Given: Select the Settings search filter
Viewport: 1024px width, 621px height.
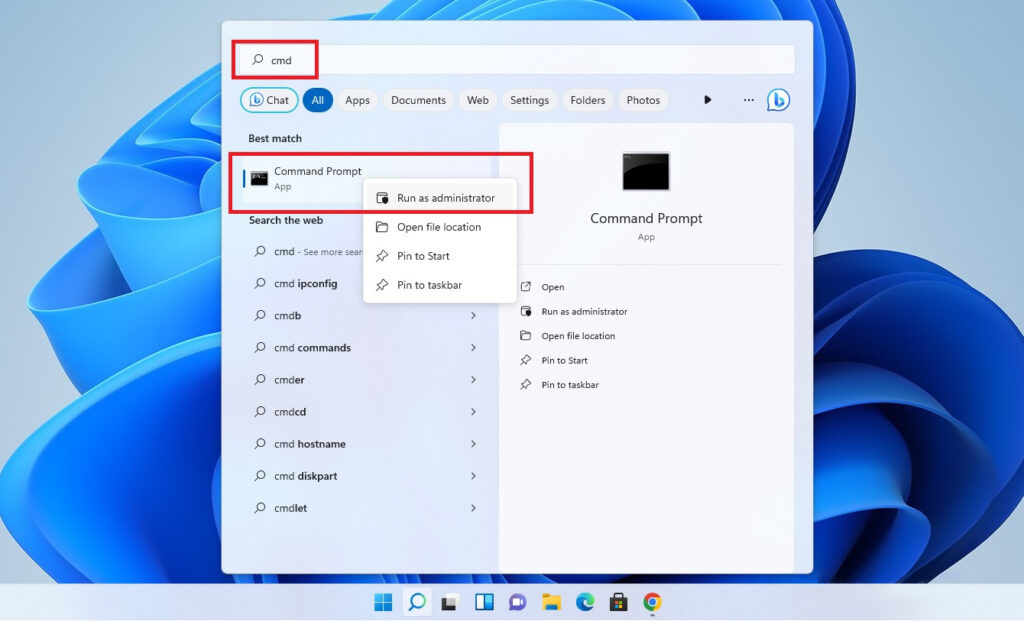Looking at the screenshot, I should point(530,100).
